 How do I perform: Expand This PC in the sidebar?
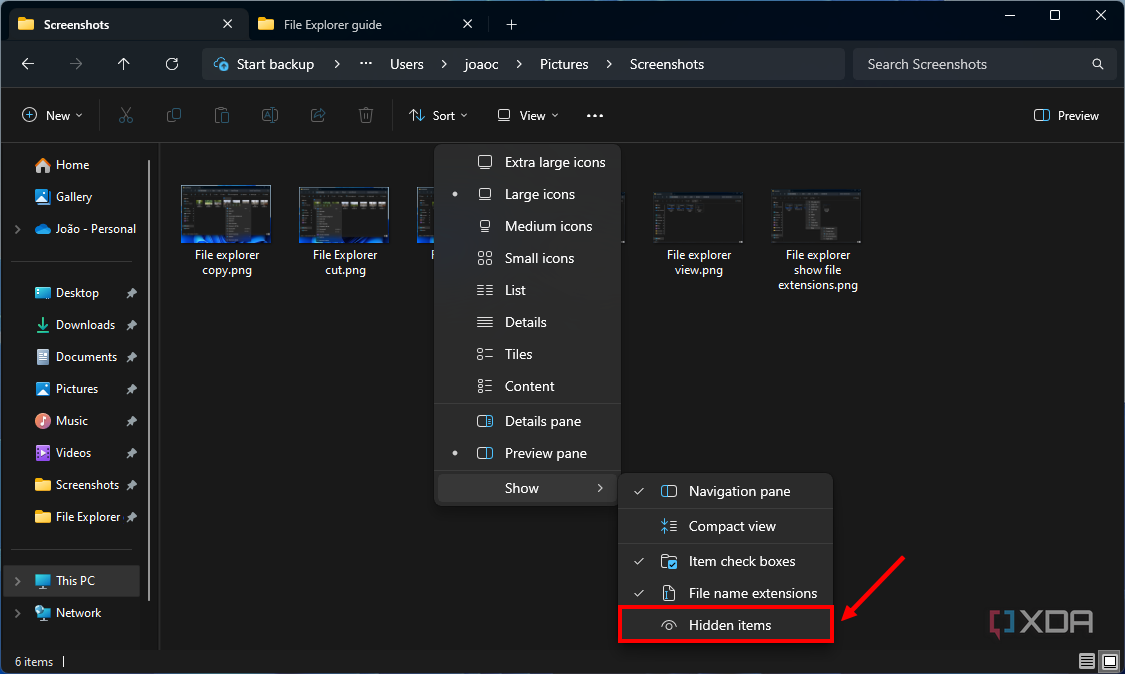point(18,580)
